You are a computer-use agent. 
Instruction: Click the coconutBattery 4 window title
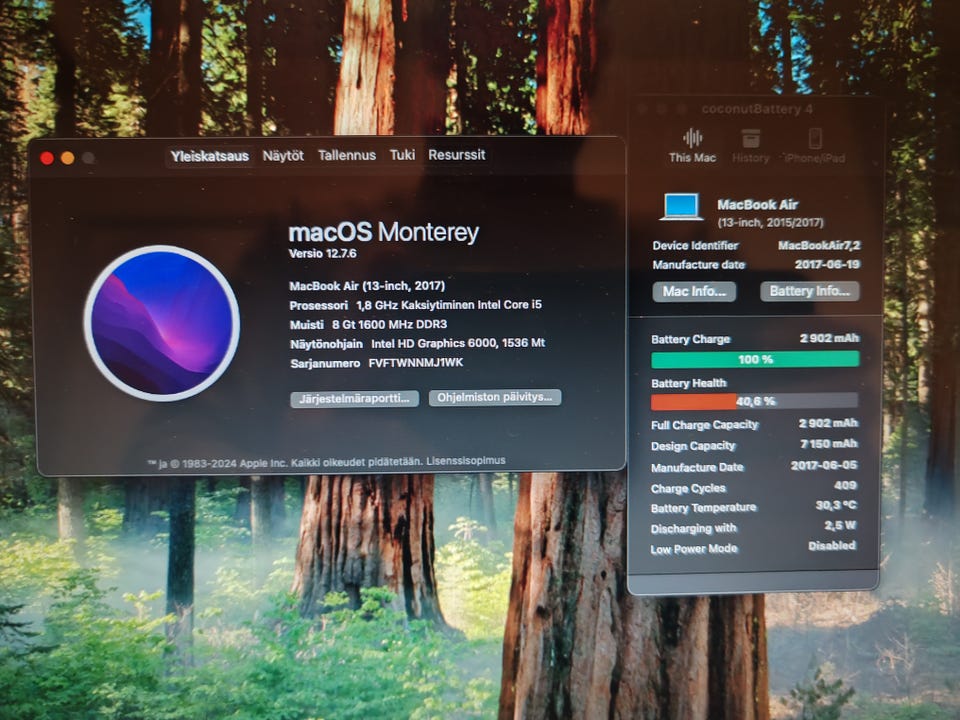[x=757, y=110]
